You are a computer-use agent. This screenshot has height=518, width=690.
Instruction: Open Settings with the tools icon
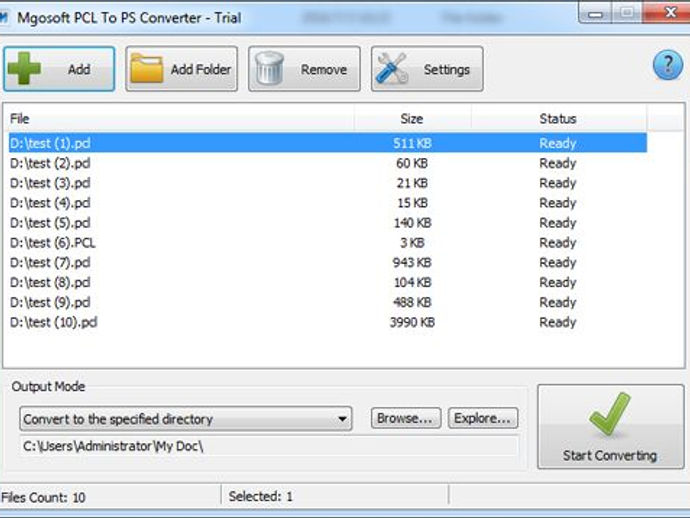tap(427, 69)
